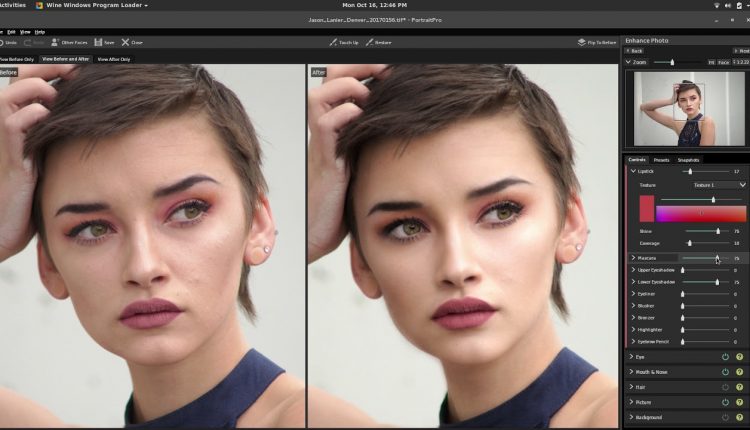Open help for Mouth & Nose section

point(739,372)
